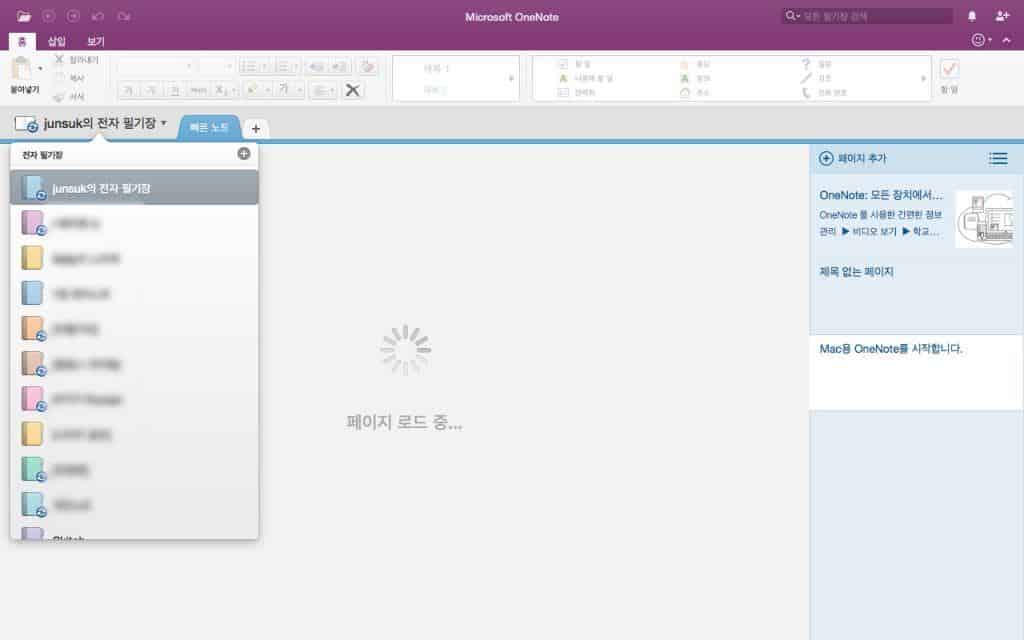Click the delete X icon in ribbon
This screenshot has height=640, width=1024.
(352, 90)
